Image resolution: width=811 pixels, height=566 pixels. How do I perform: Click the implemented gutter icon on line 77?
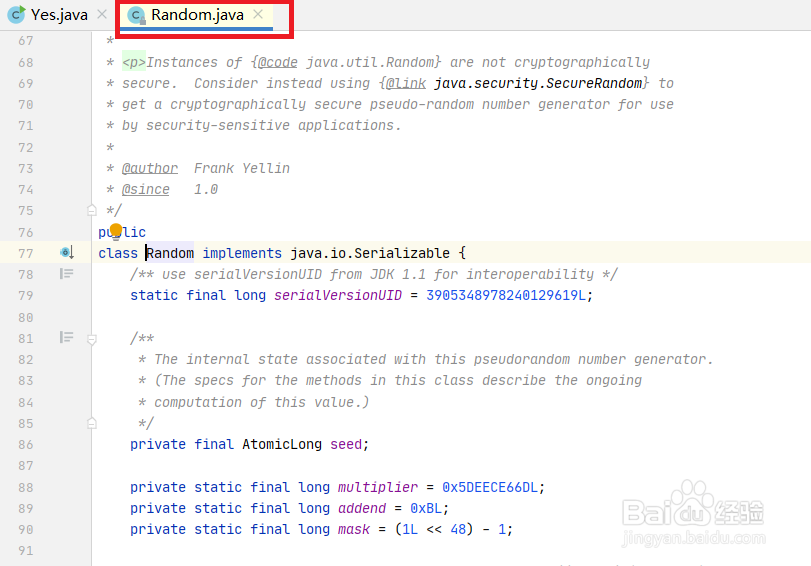pyautogui.click(x=67, y=252)
